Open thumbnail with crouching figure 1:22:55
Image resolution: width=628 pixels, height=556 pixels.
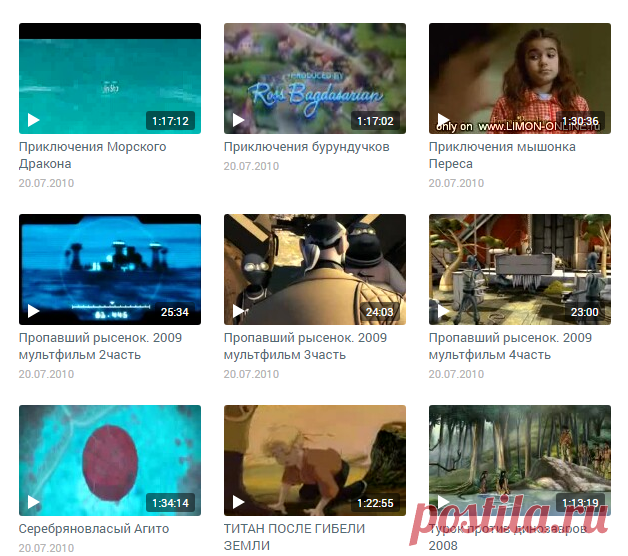coord(315,461)
